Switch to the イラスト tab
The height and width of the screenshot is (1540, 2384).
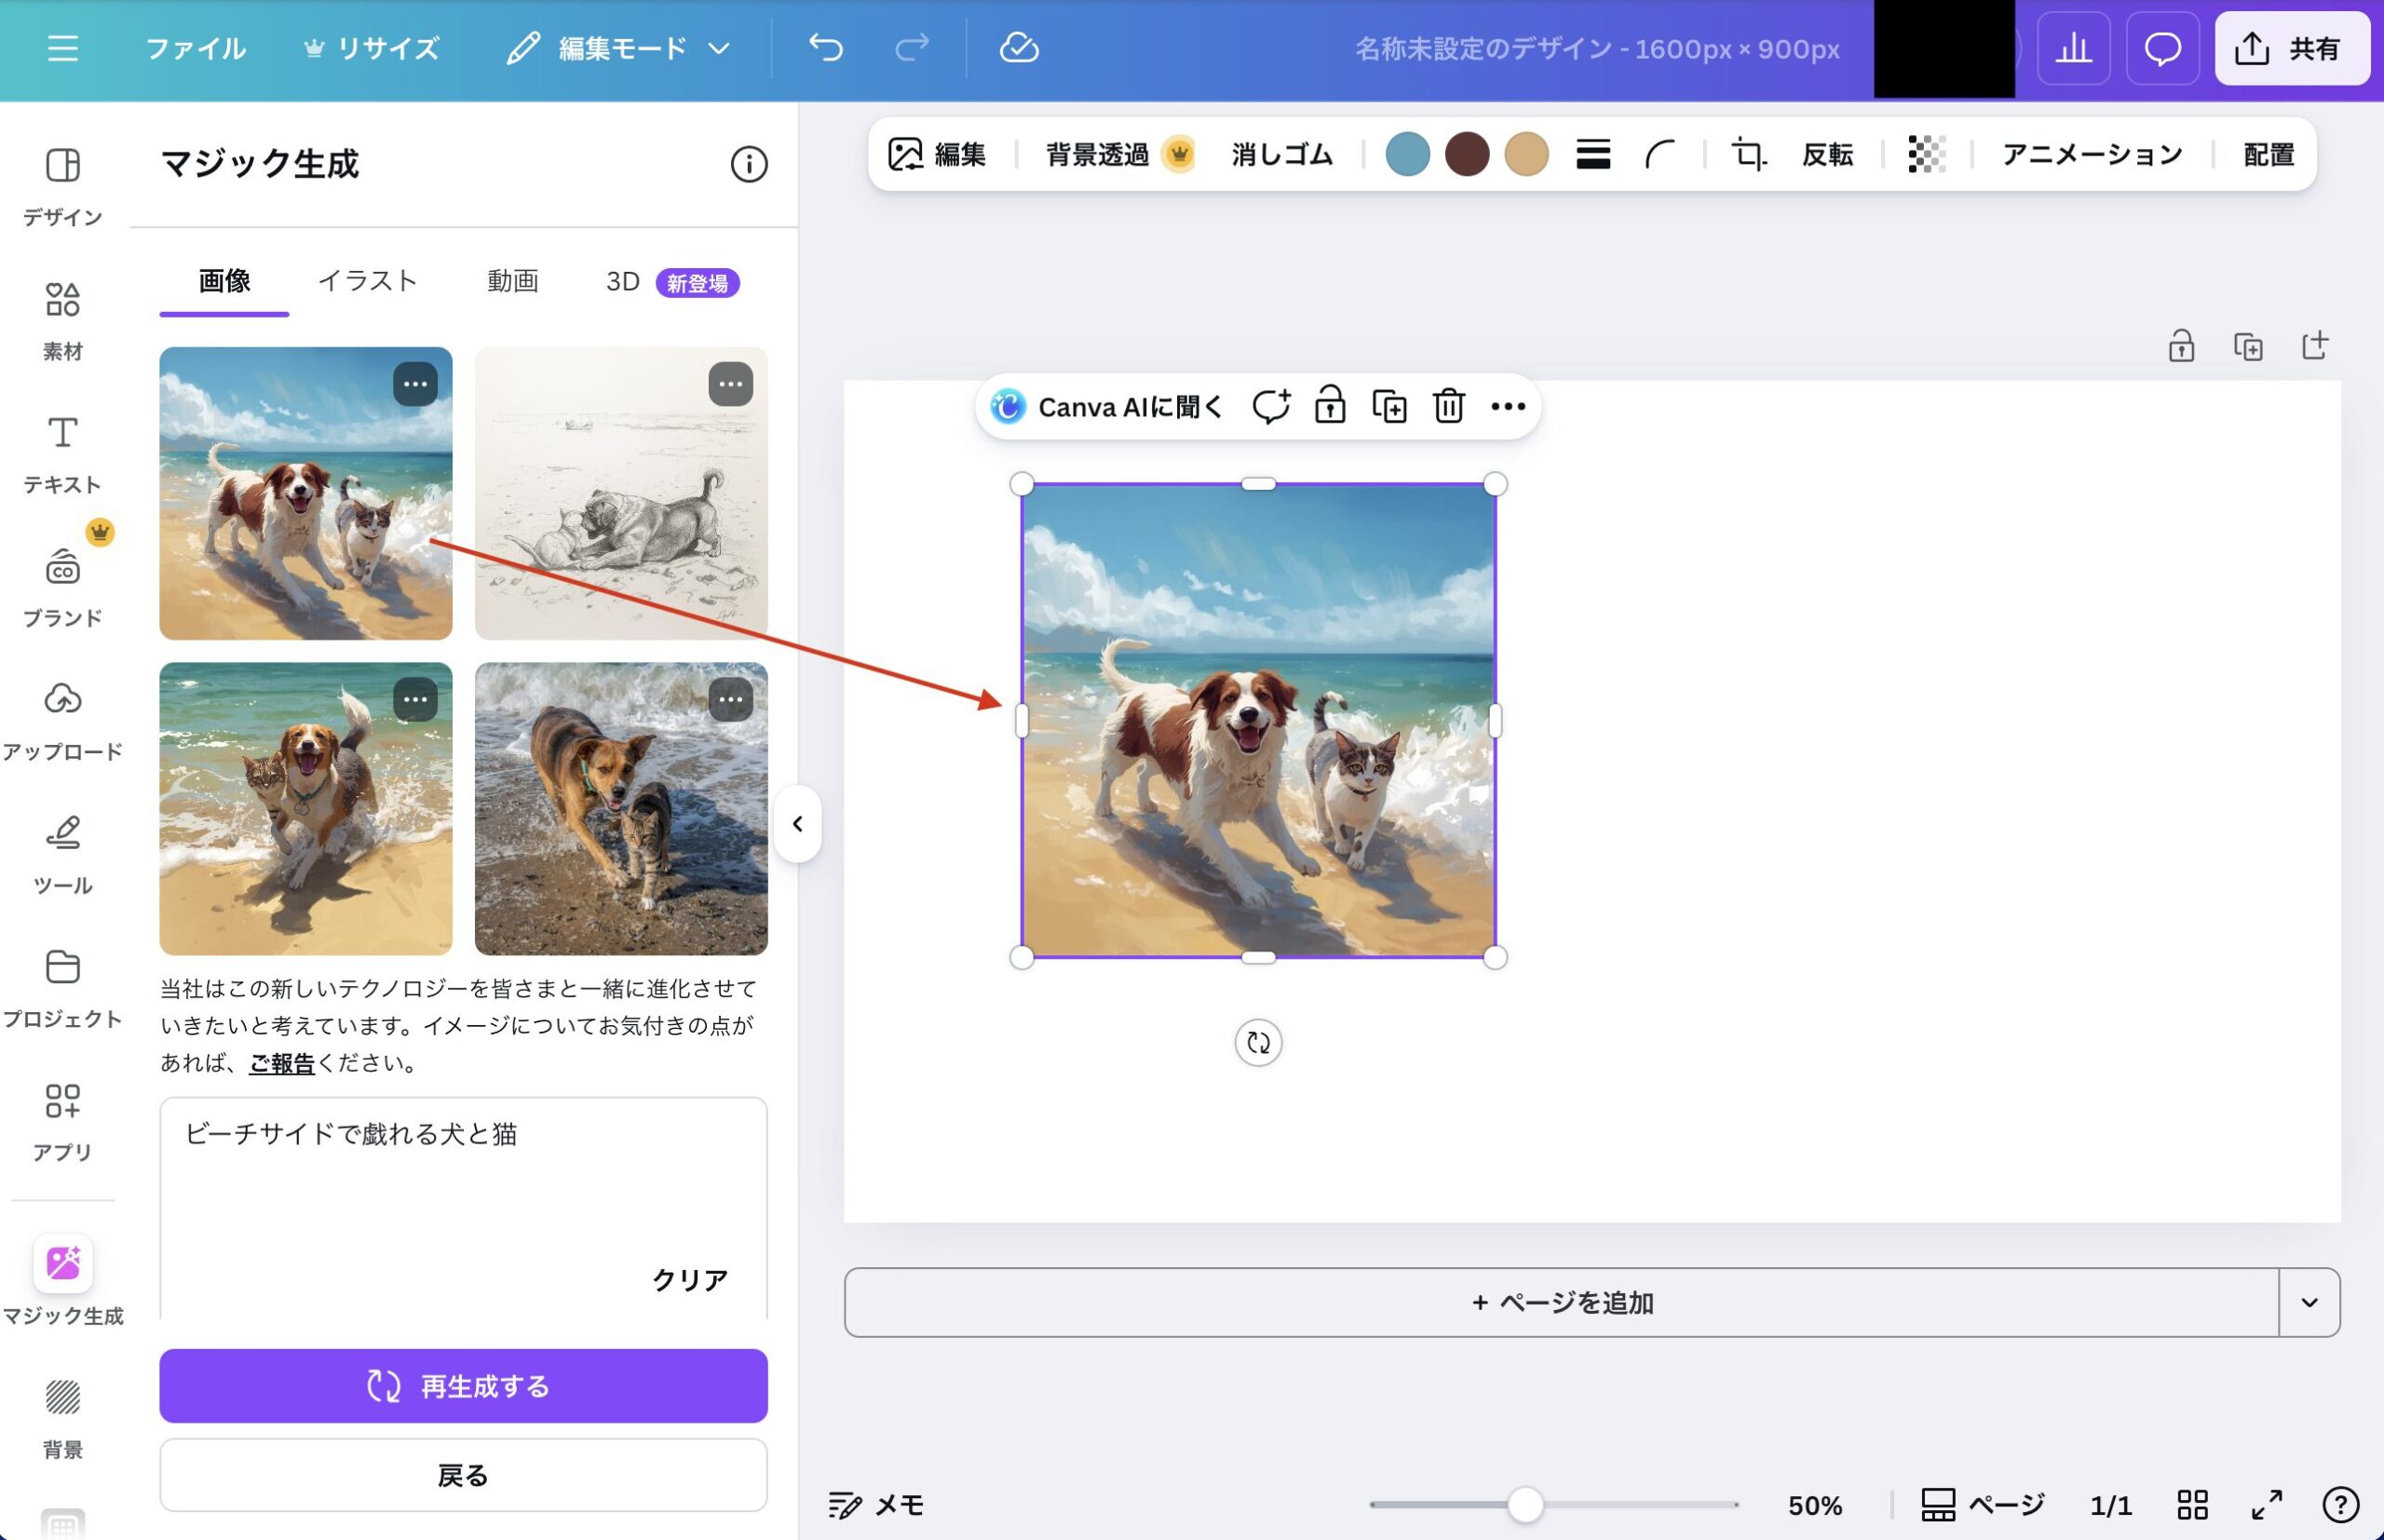367,281
